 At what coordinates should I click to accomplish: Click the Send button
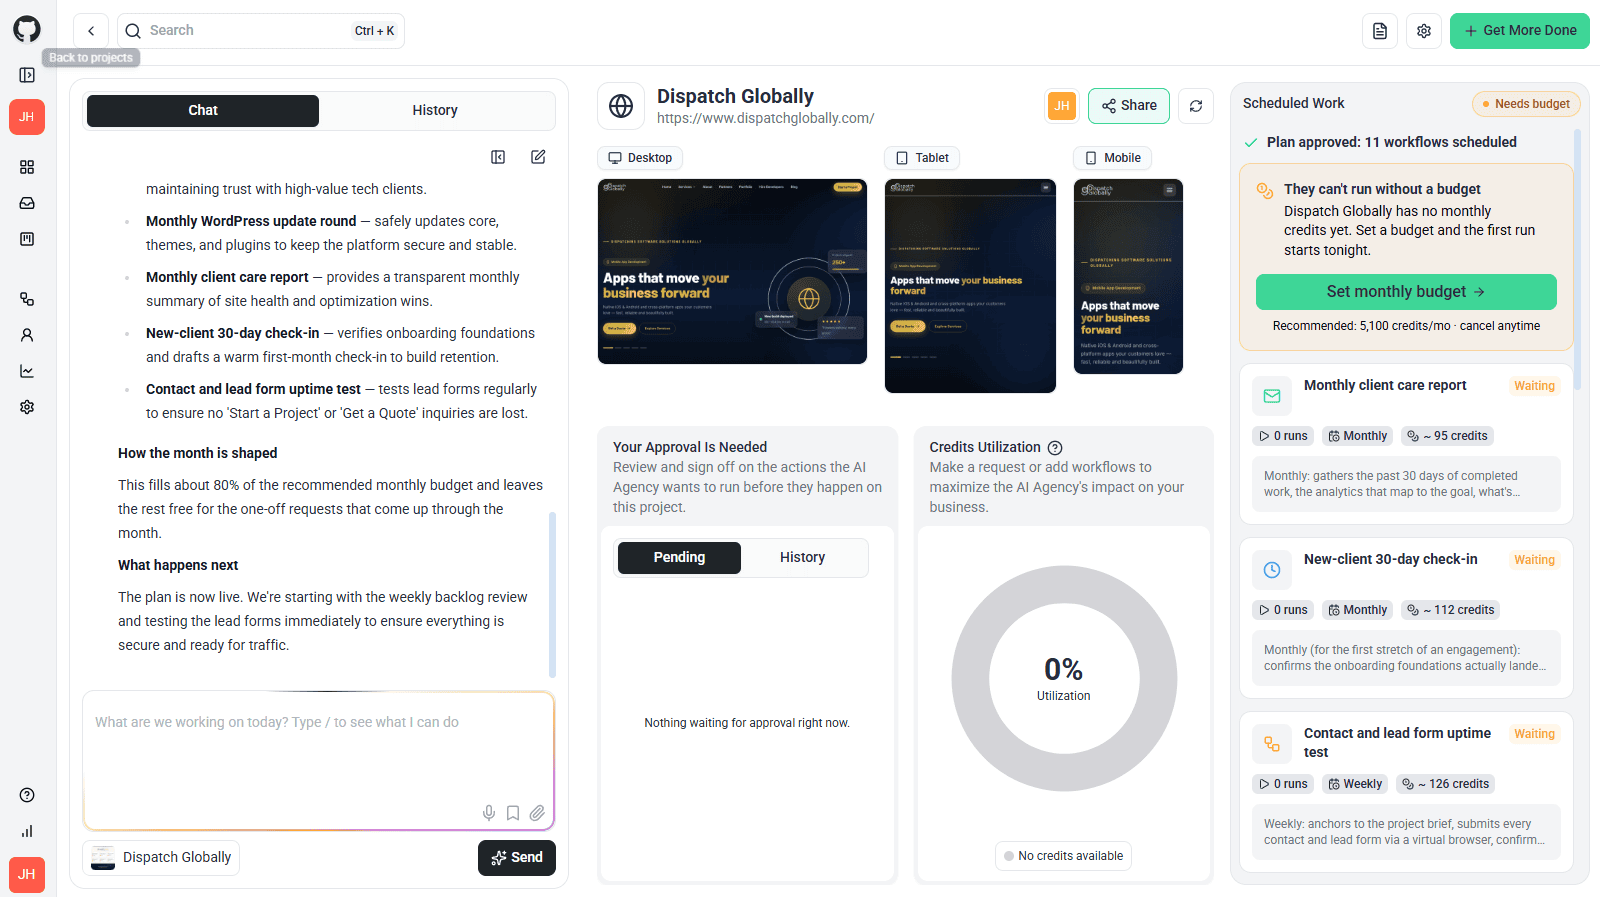(517, 858)
